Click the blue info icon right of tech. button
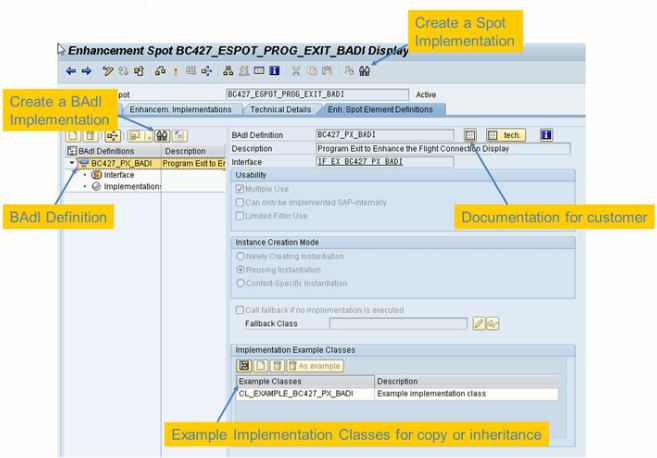 546,135
